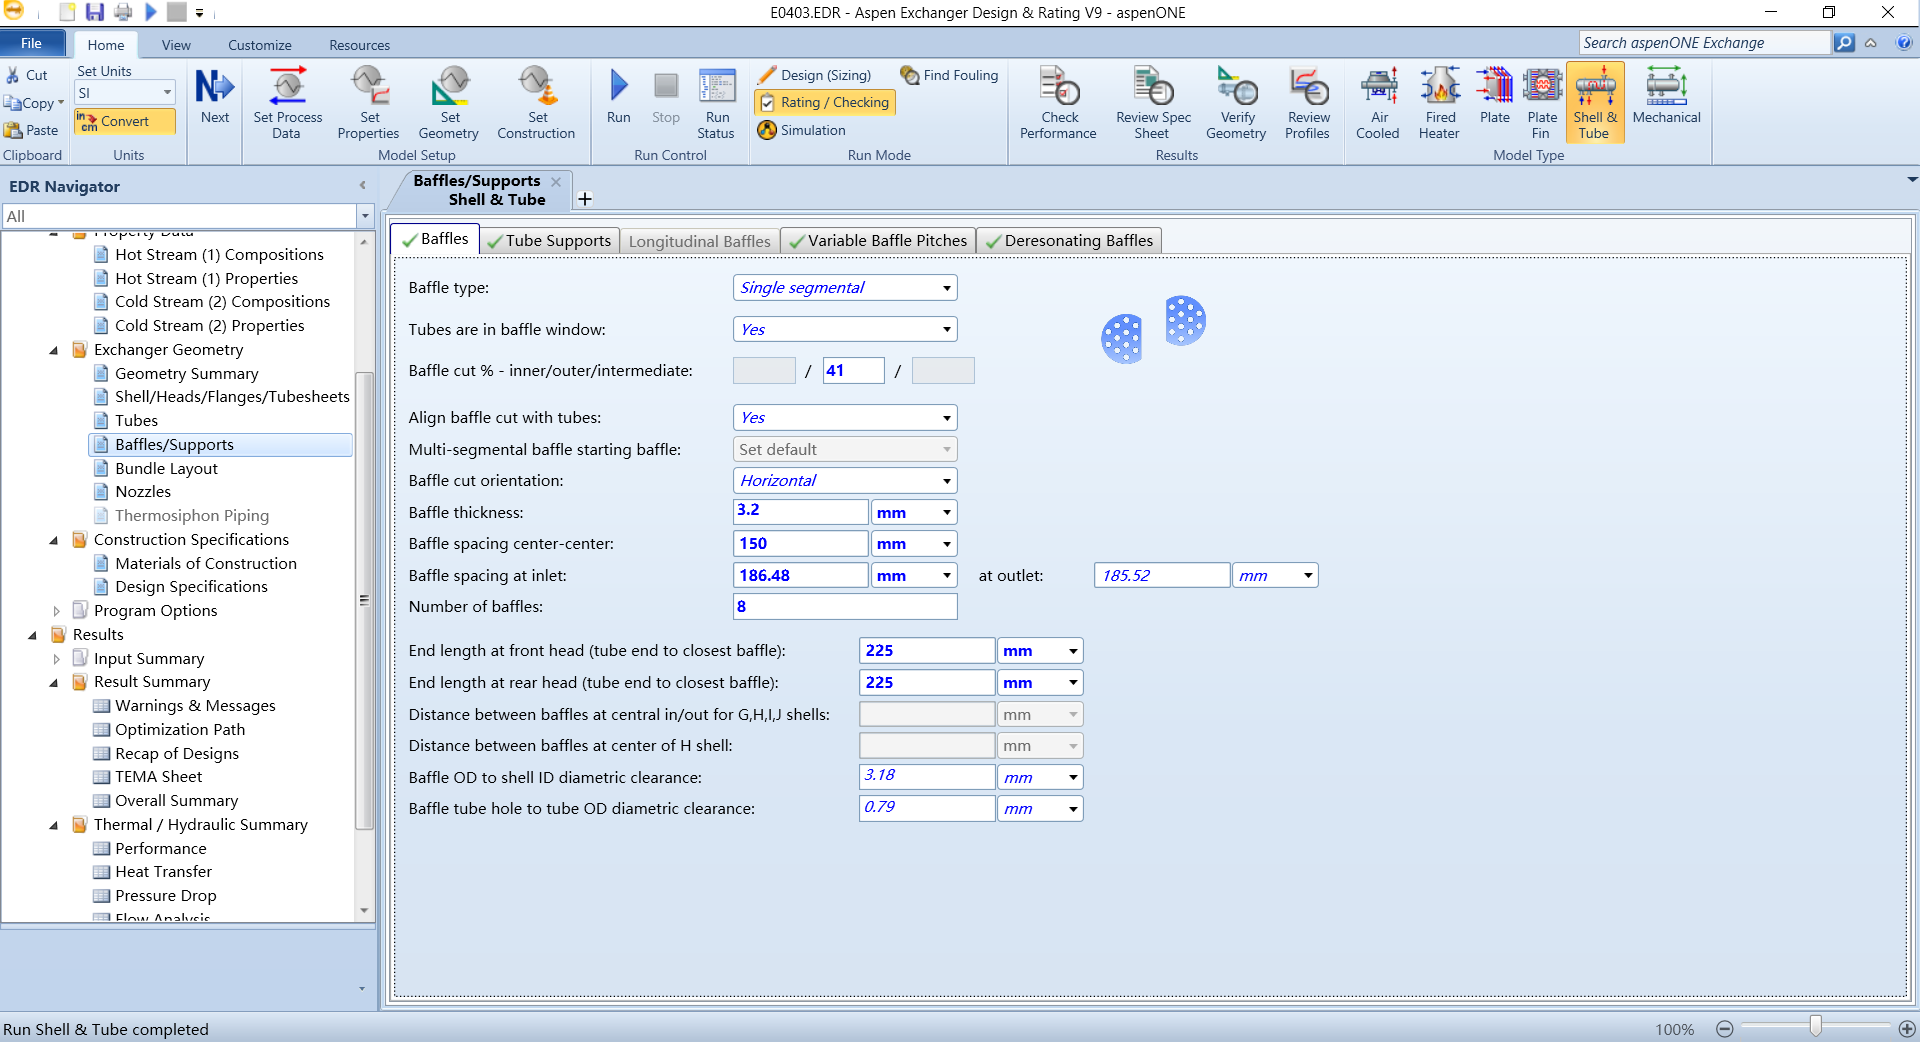Click the Stop run icon
The image size is (1920, 1042).
[x=666, y=97]
